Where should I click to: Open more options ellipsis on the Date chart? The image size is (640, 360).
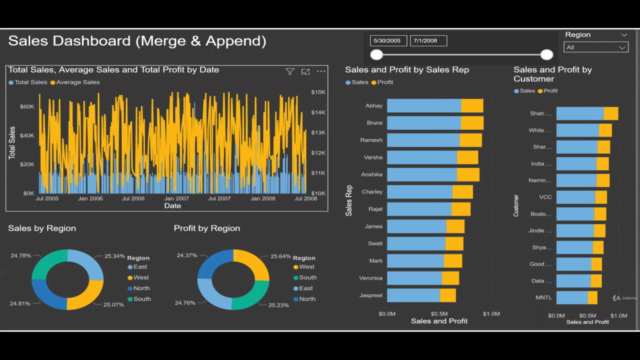(x=321, y=72)
